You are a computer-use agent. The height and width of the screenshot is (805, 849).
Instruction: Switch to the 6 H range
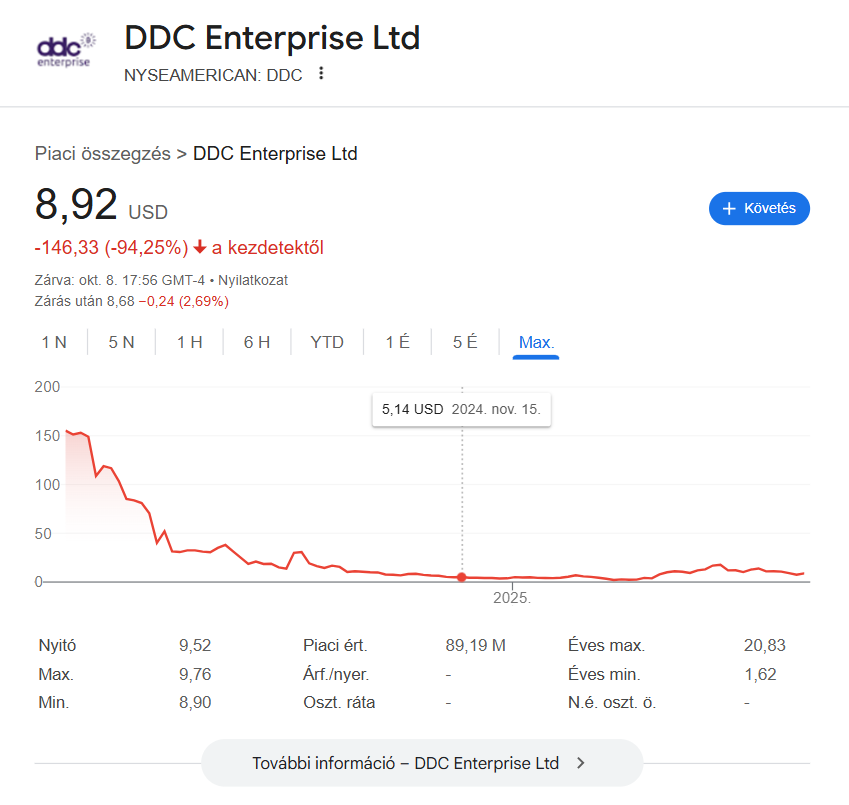click(x=257, y=342)
